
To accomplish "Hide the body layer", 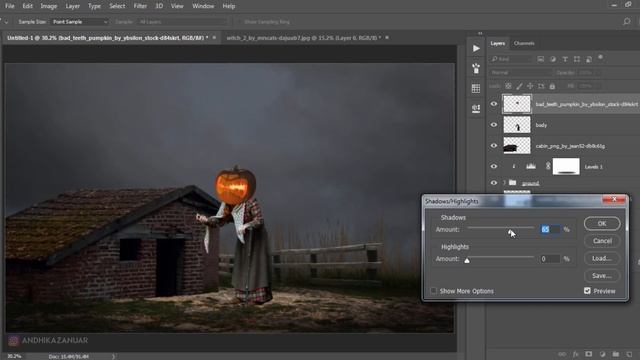I will tap(494, 124).
